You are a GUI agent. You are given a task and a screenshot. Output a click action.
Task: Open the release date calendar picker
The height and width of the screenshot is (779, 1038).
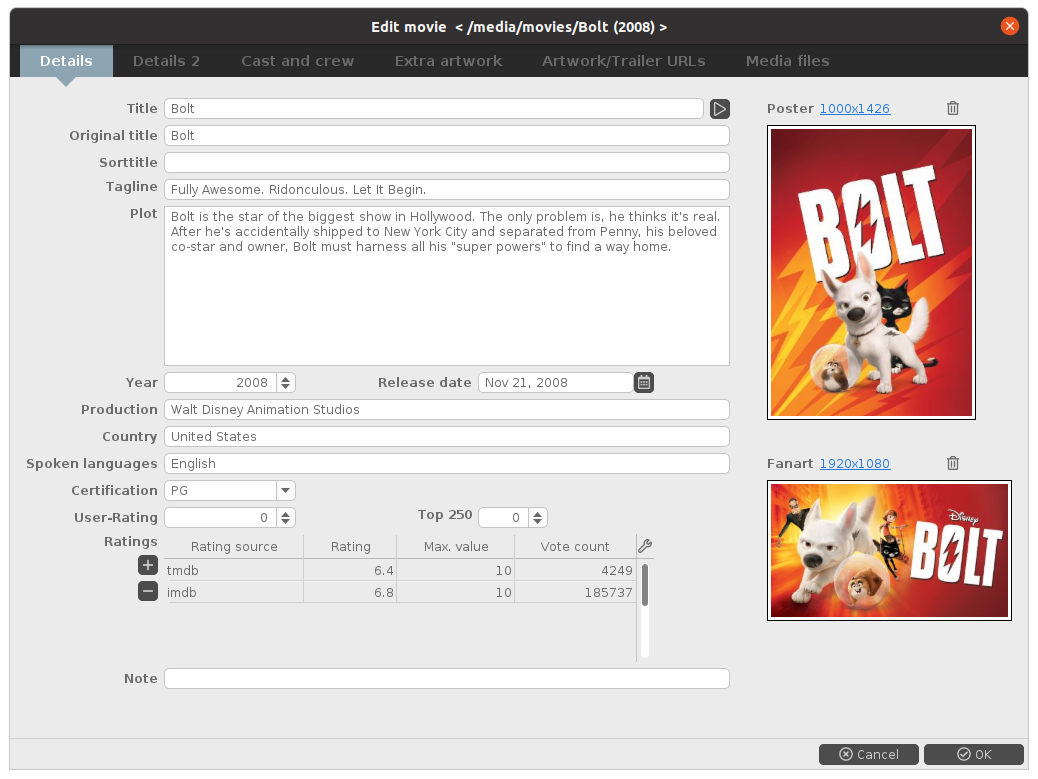644,382
